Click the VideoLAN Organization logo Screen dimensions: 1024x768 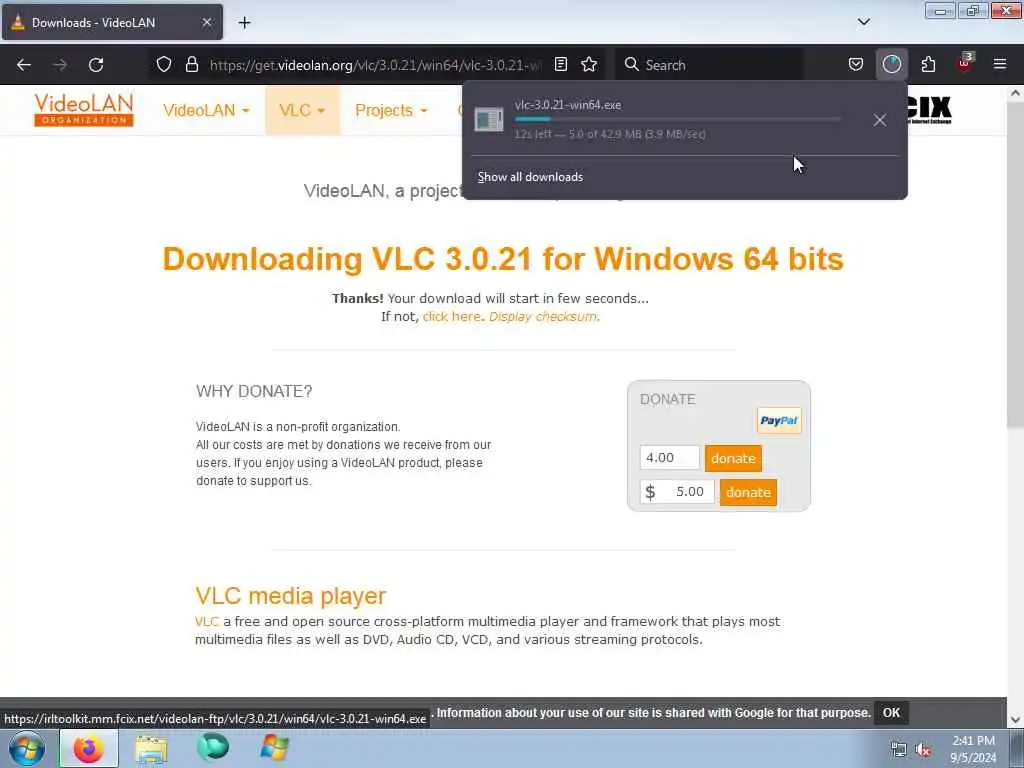point(84,110)
